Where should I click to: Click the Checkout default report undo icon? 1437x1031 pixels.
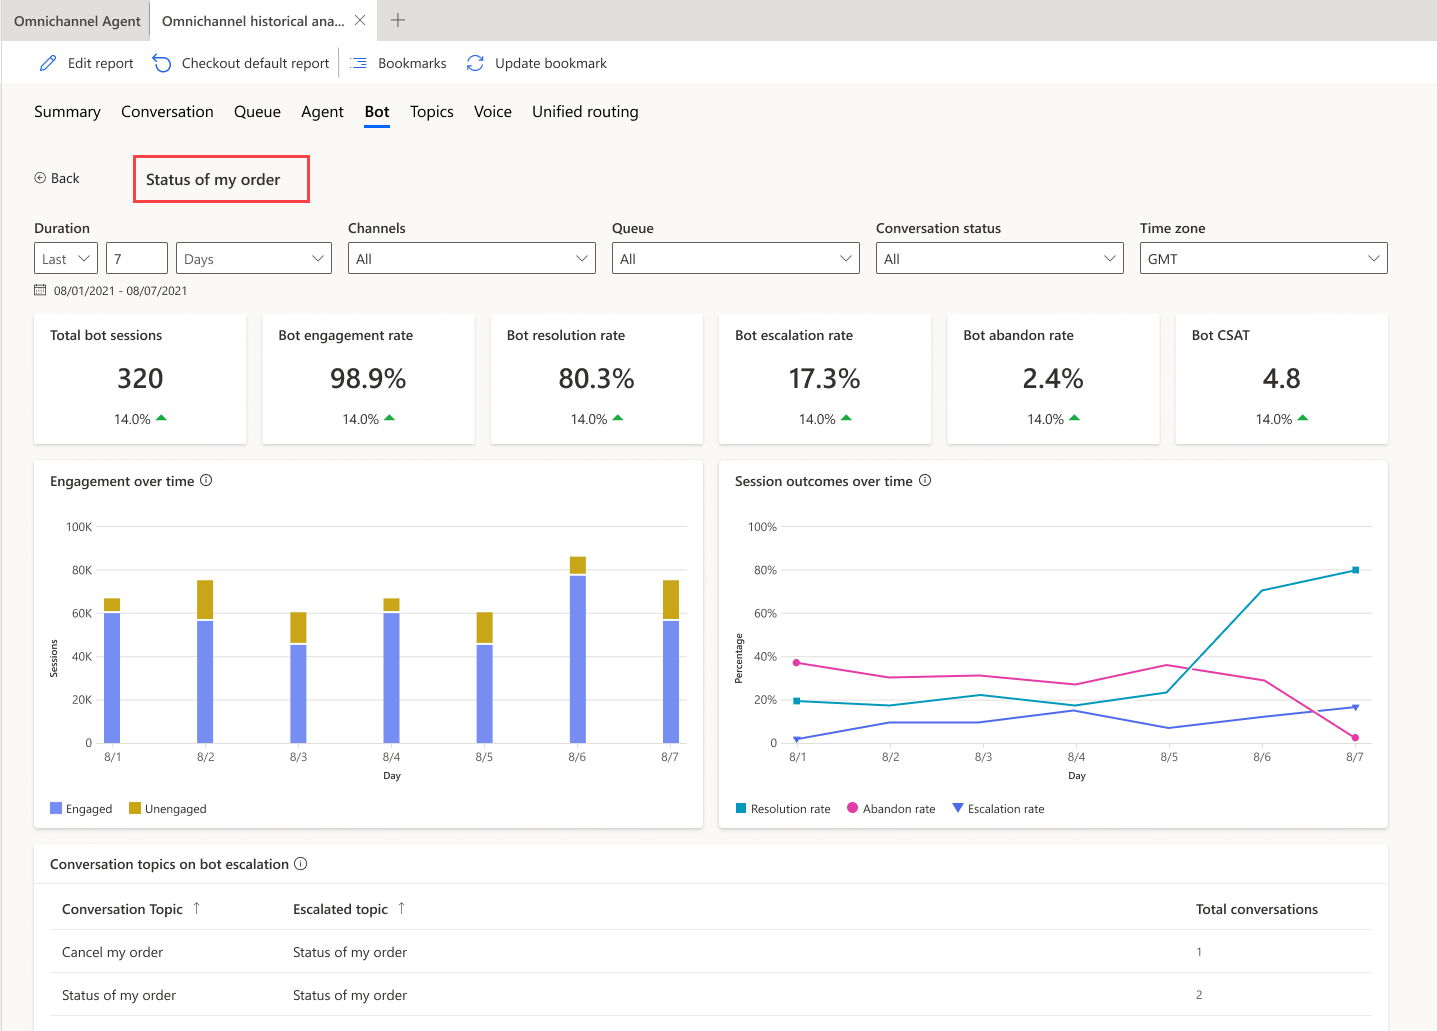[162, 63]
